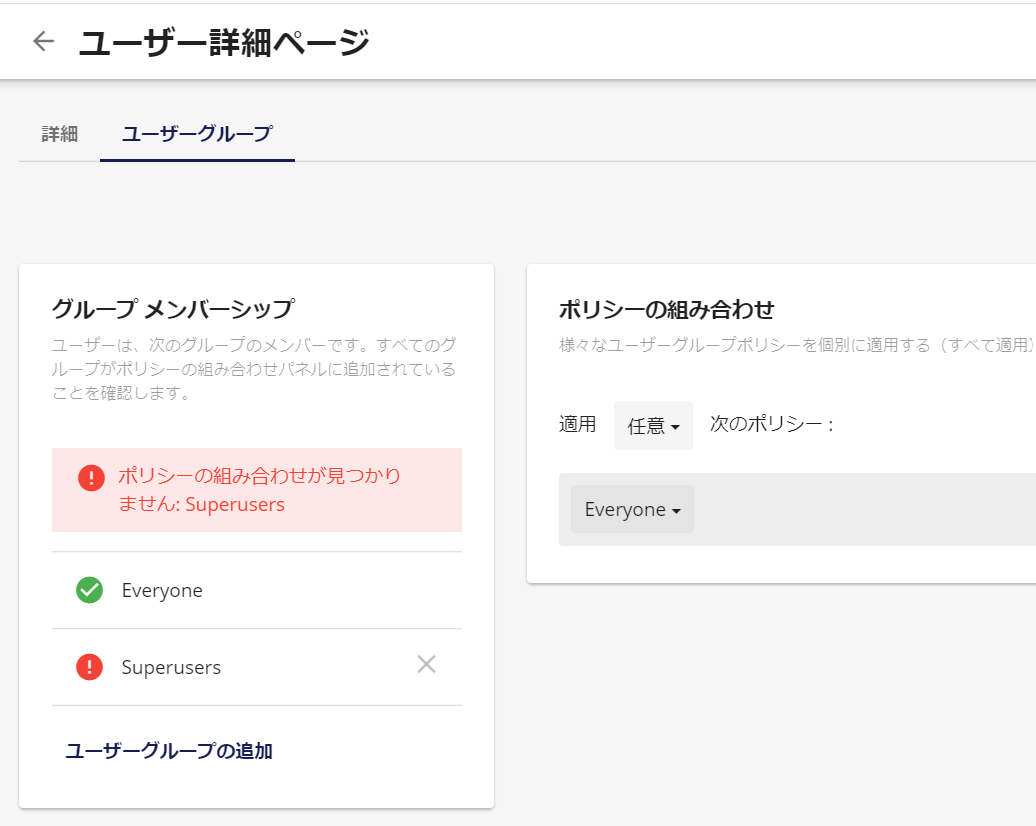
Task: Open the 任意 dropdown
Action: pyautogui.click(x=653, y=426)
